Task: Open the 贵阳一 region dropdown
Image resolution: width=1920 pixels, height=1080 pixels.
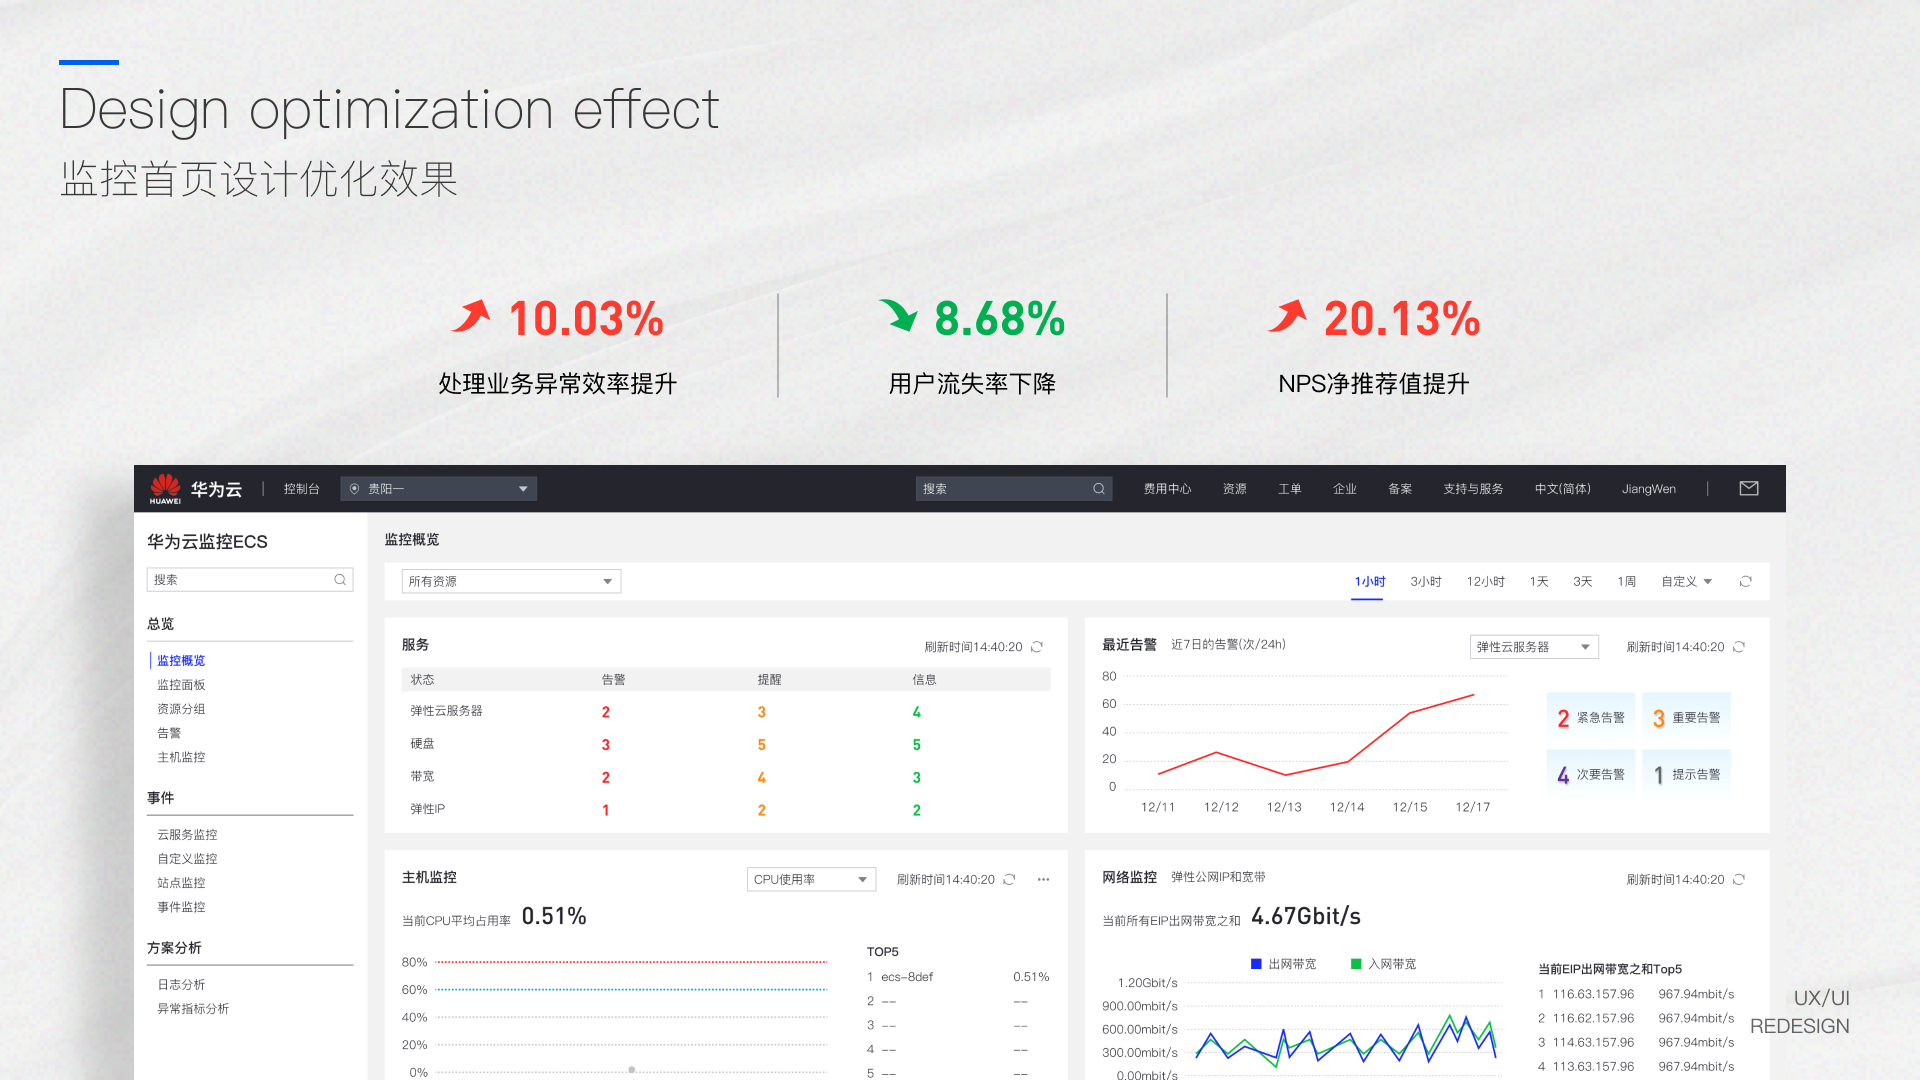Action: point(438,489)
